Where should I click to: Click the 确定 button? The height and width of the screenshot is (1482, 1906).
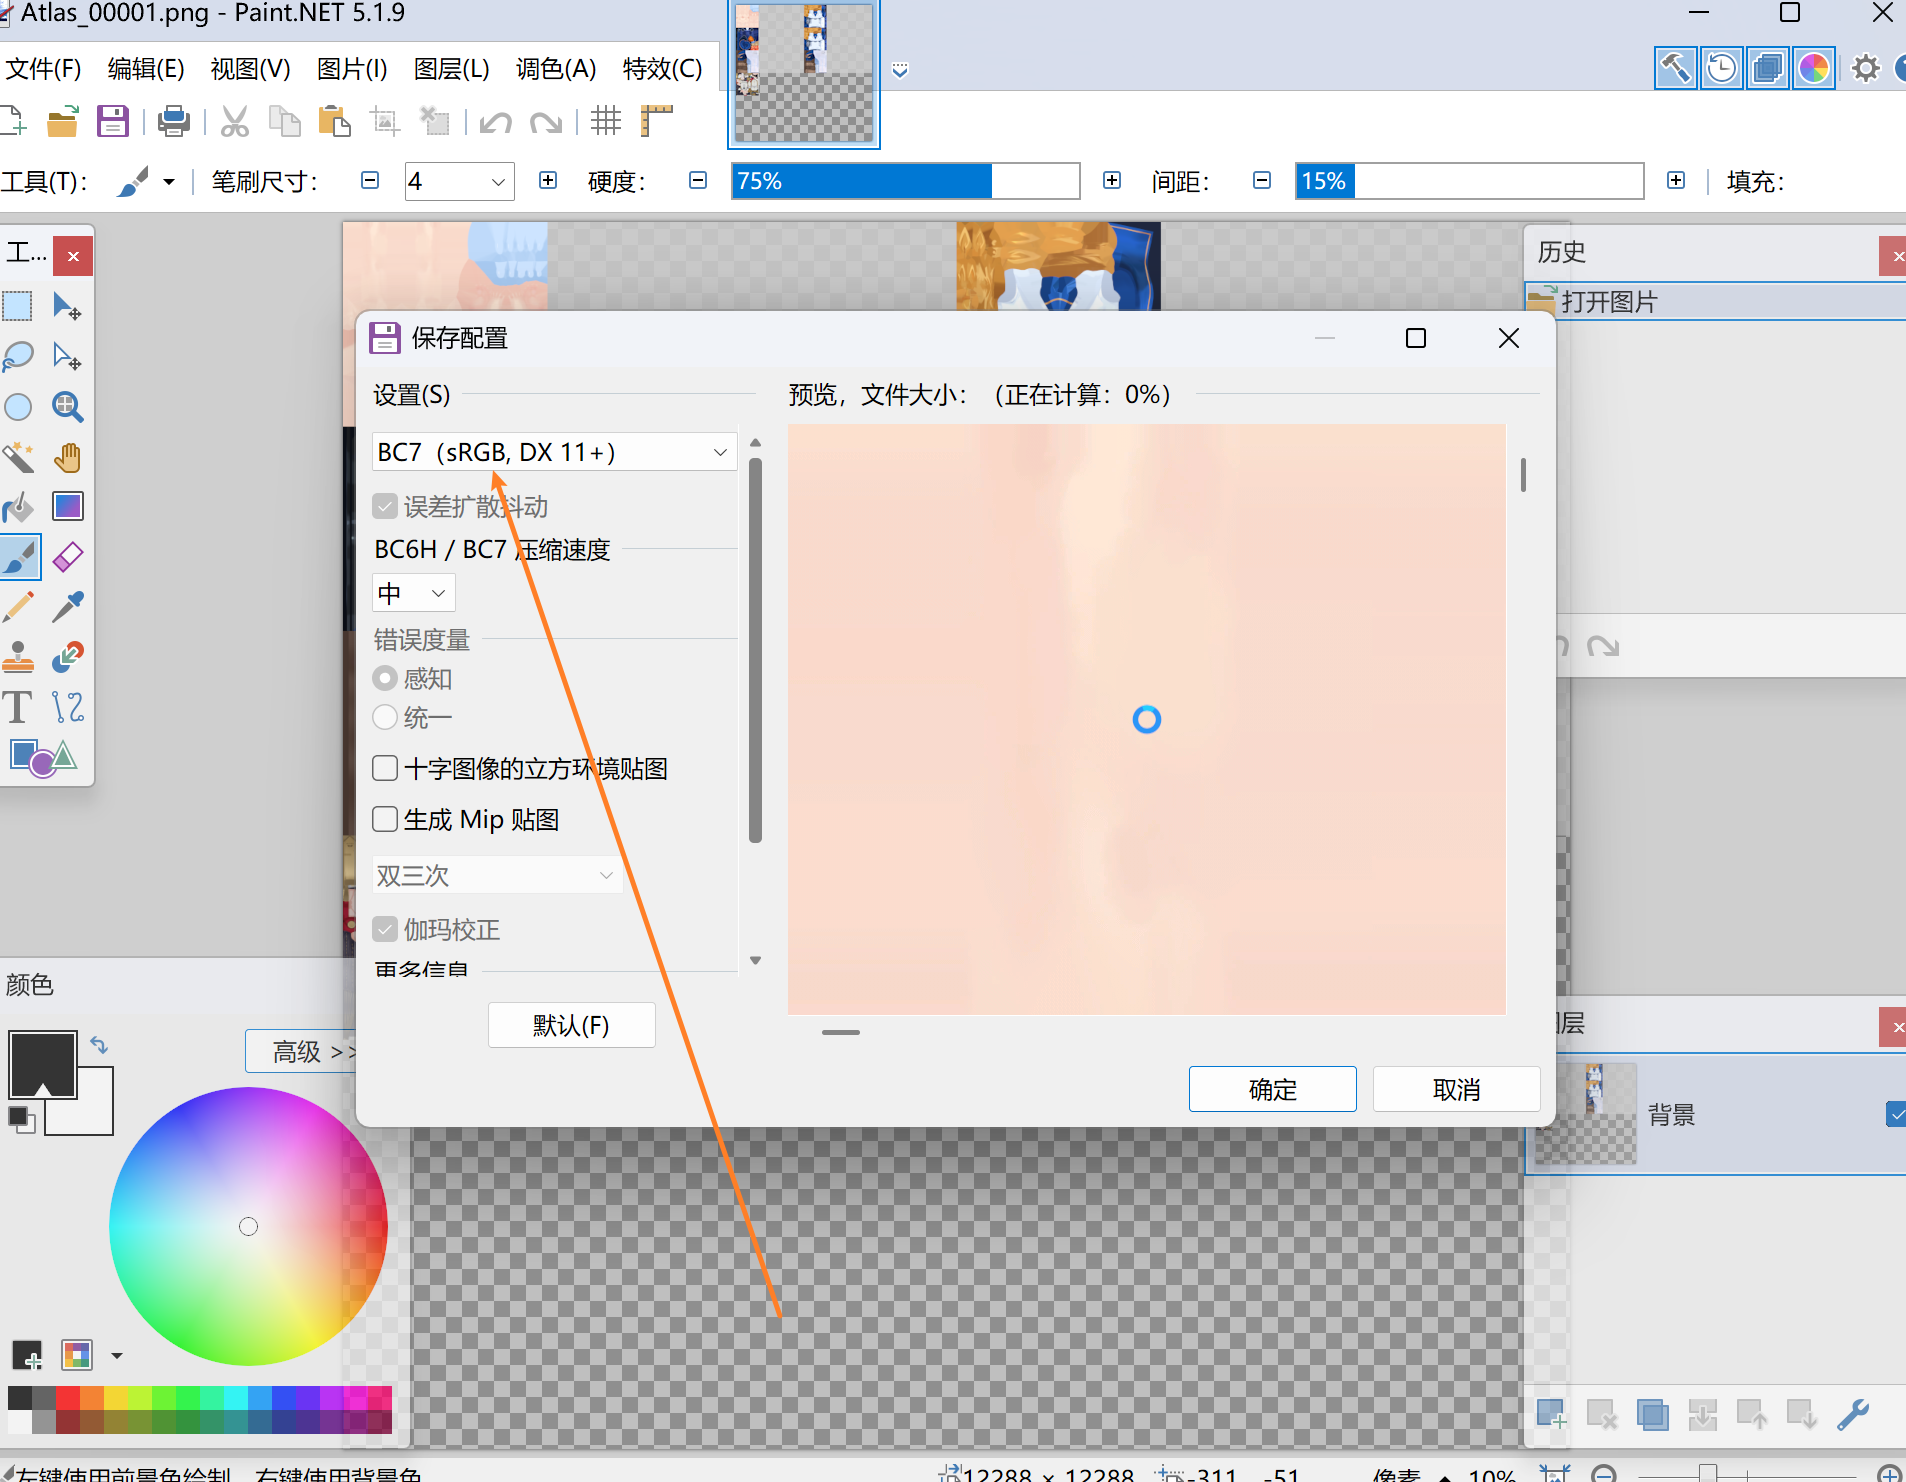(x=1272, y=1089)
